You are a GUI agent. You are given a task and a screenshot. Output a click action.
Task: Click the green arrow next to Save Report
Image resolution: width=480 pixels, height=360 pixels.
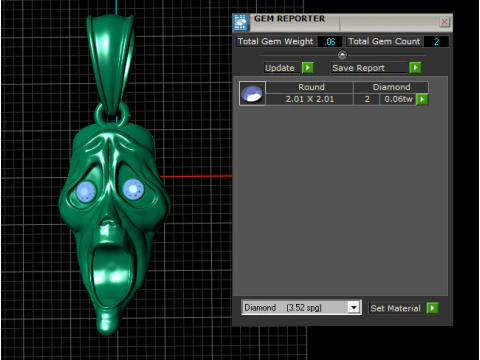415,68
